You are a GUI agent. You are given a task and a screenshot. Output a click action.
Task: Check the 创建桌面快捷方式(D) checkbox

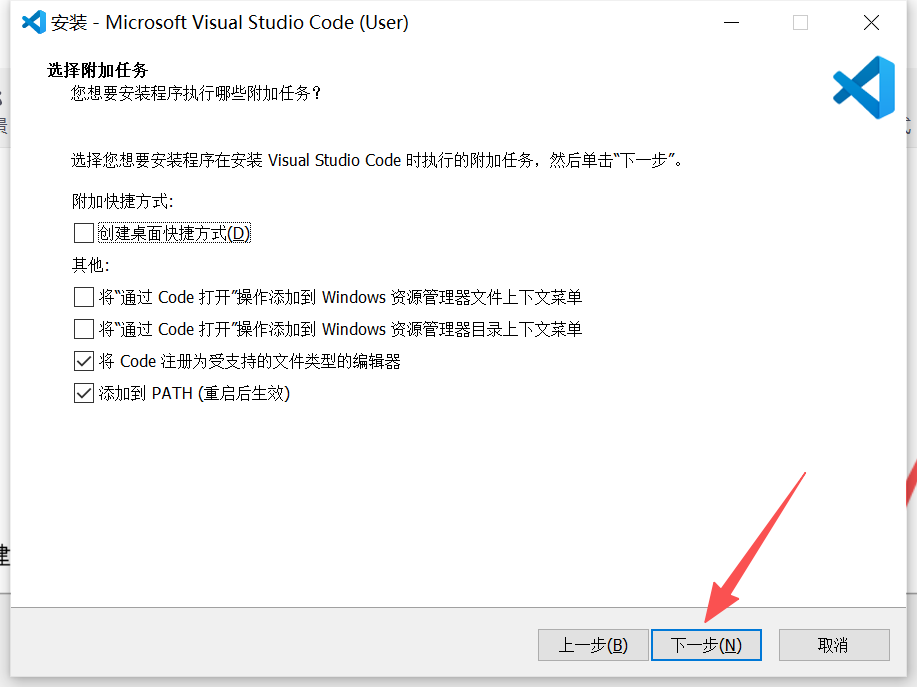tap(84, 233)
